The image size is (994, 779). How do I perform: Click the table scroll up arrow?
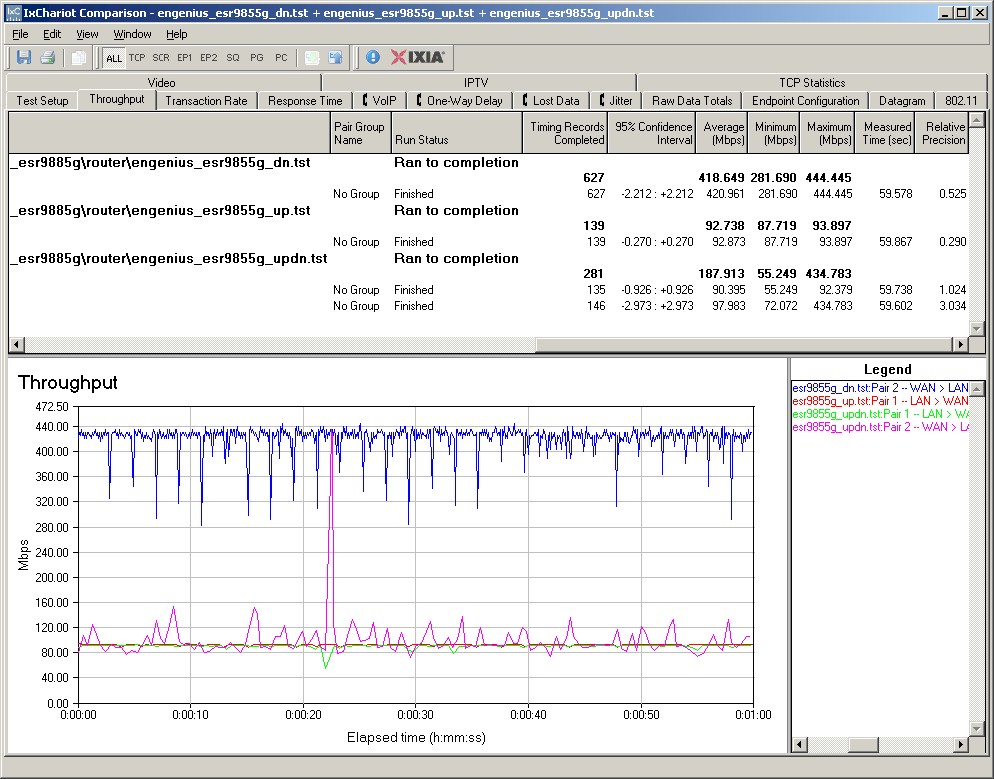coord(977,119)
